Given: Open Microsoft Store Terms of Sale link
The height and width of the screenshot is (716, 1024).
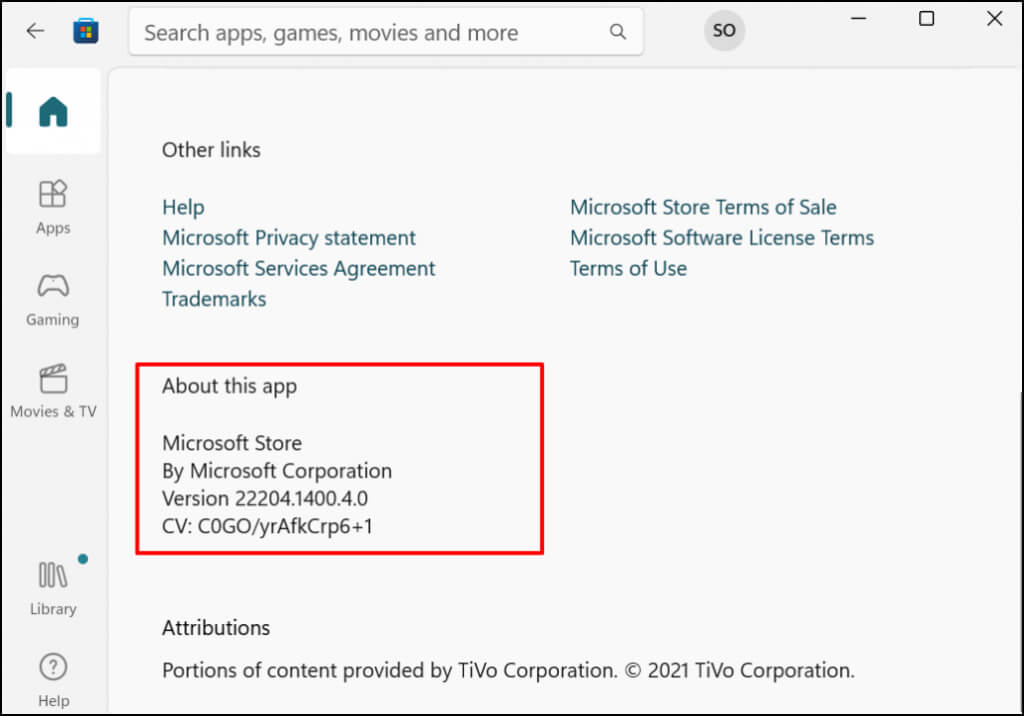Looking at the screenshot, I should tap(703, 207).
